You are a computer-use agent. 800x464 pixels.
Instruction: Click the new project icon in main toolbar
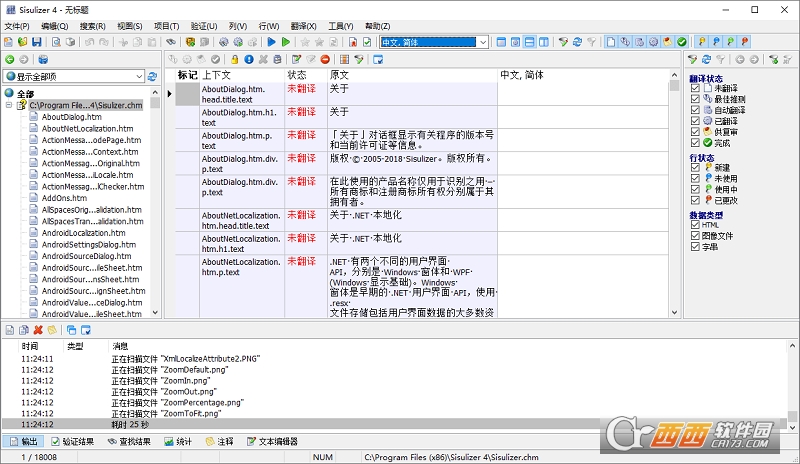pos(8,42)
